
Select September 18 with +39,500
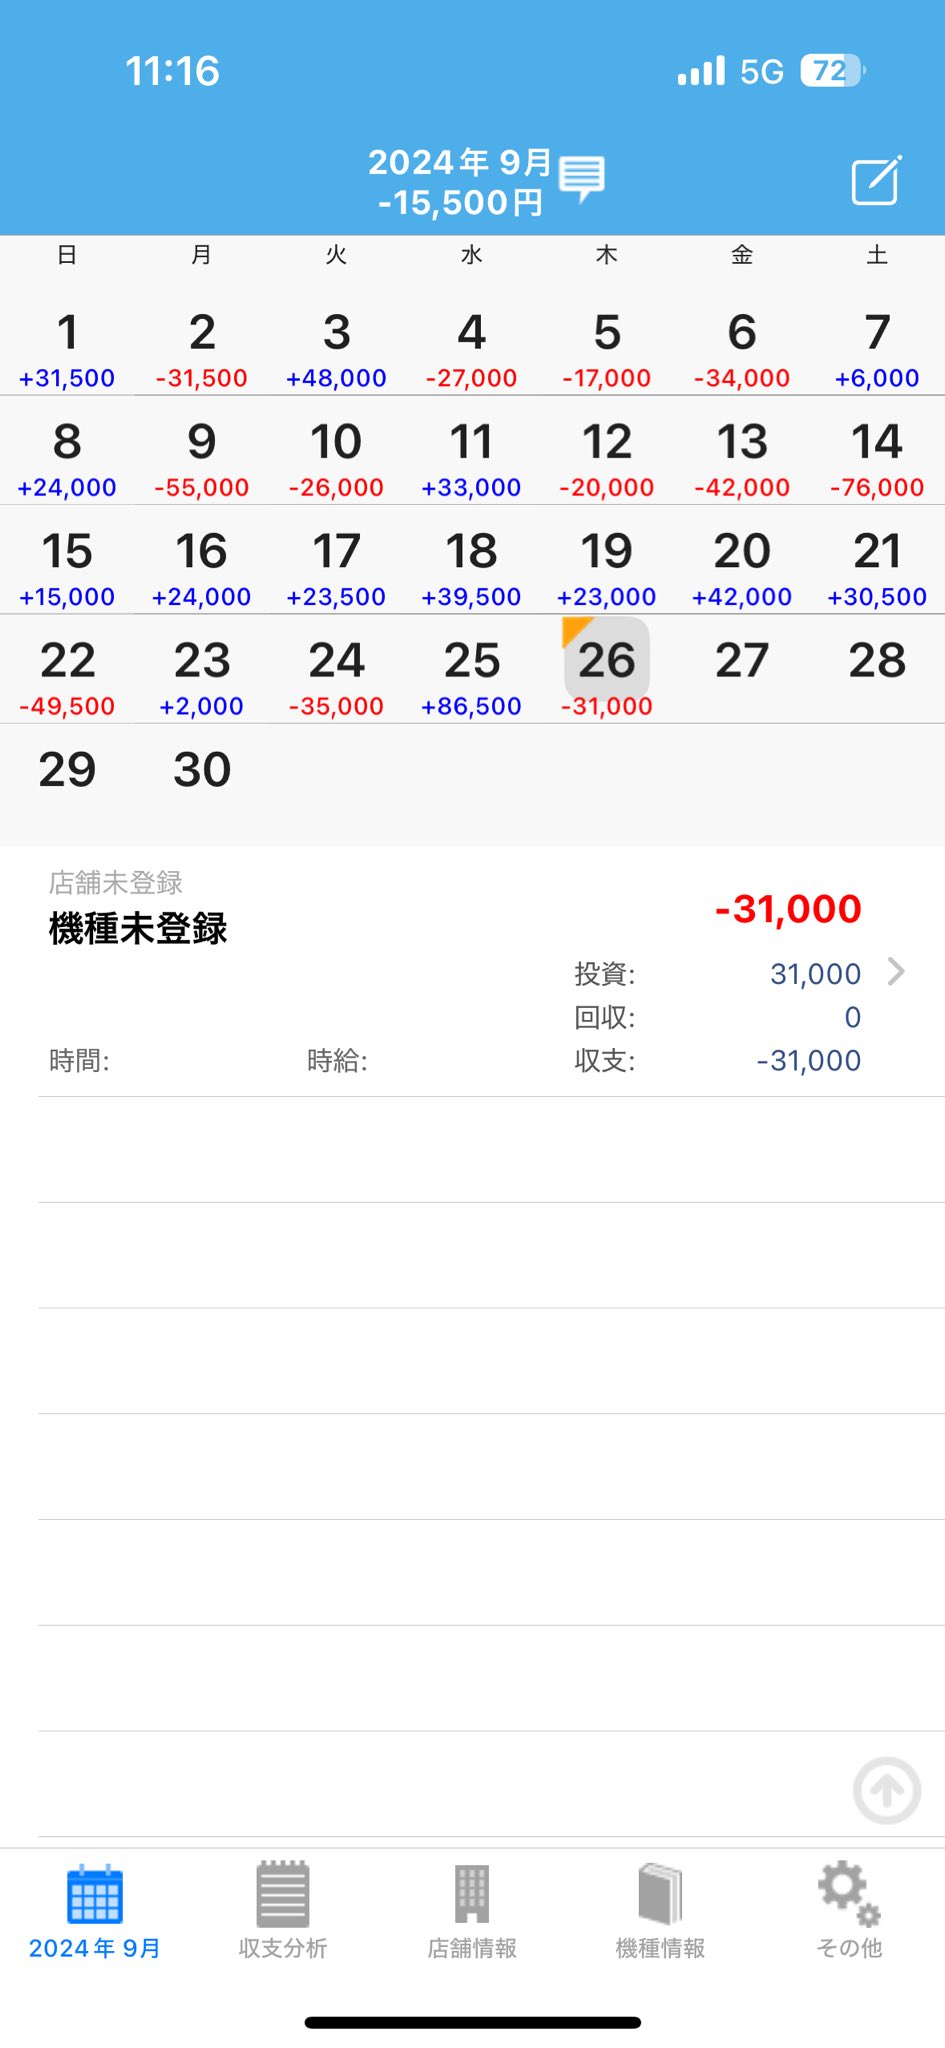pos(472,566)
